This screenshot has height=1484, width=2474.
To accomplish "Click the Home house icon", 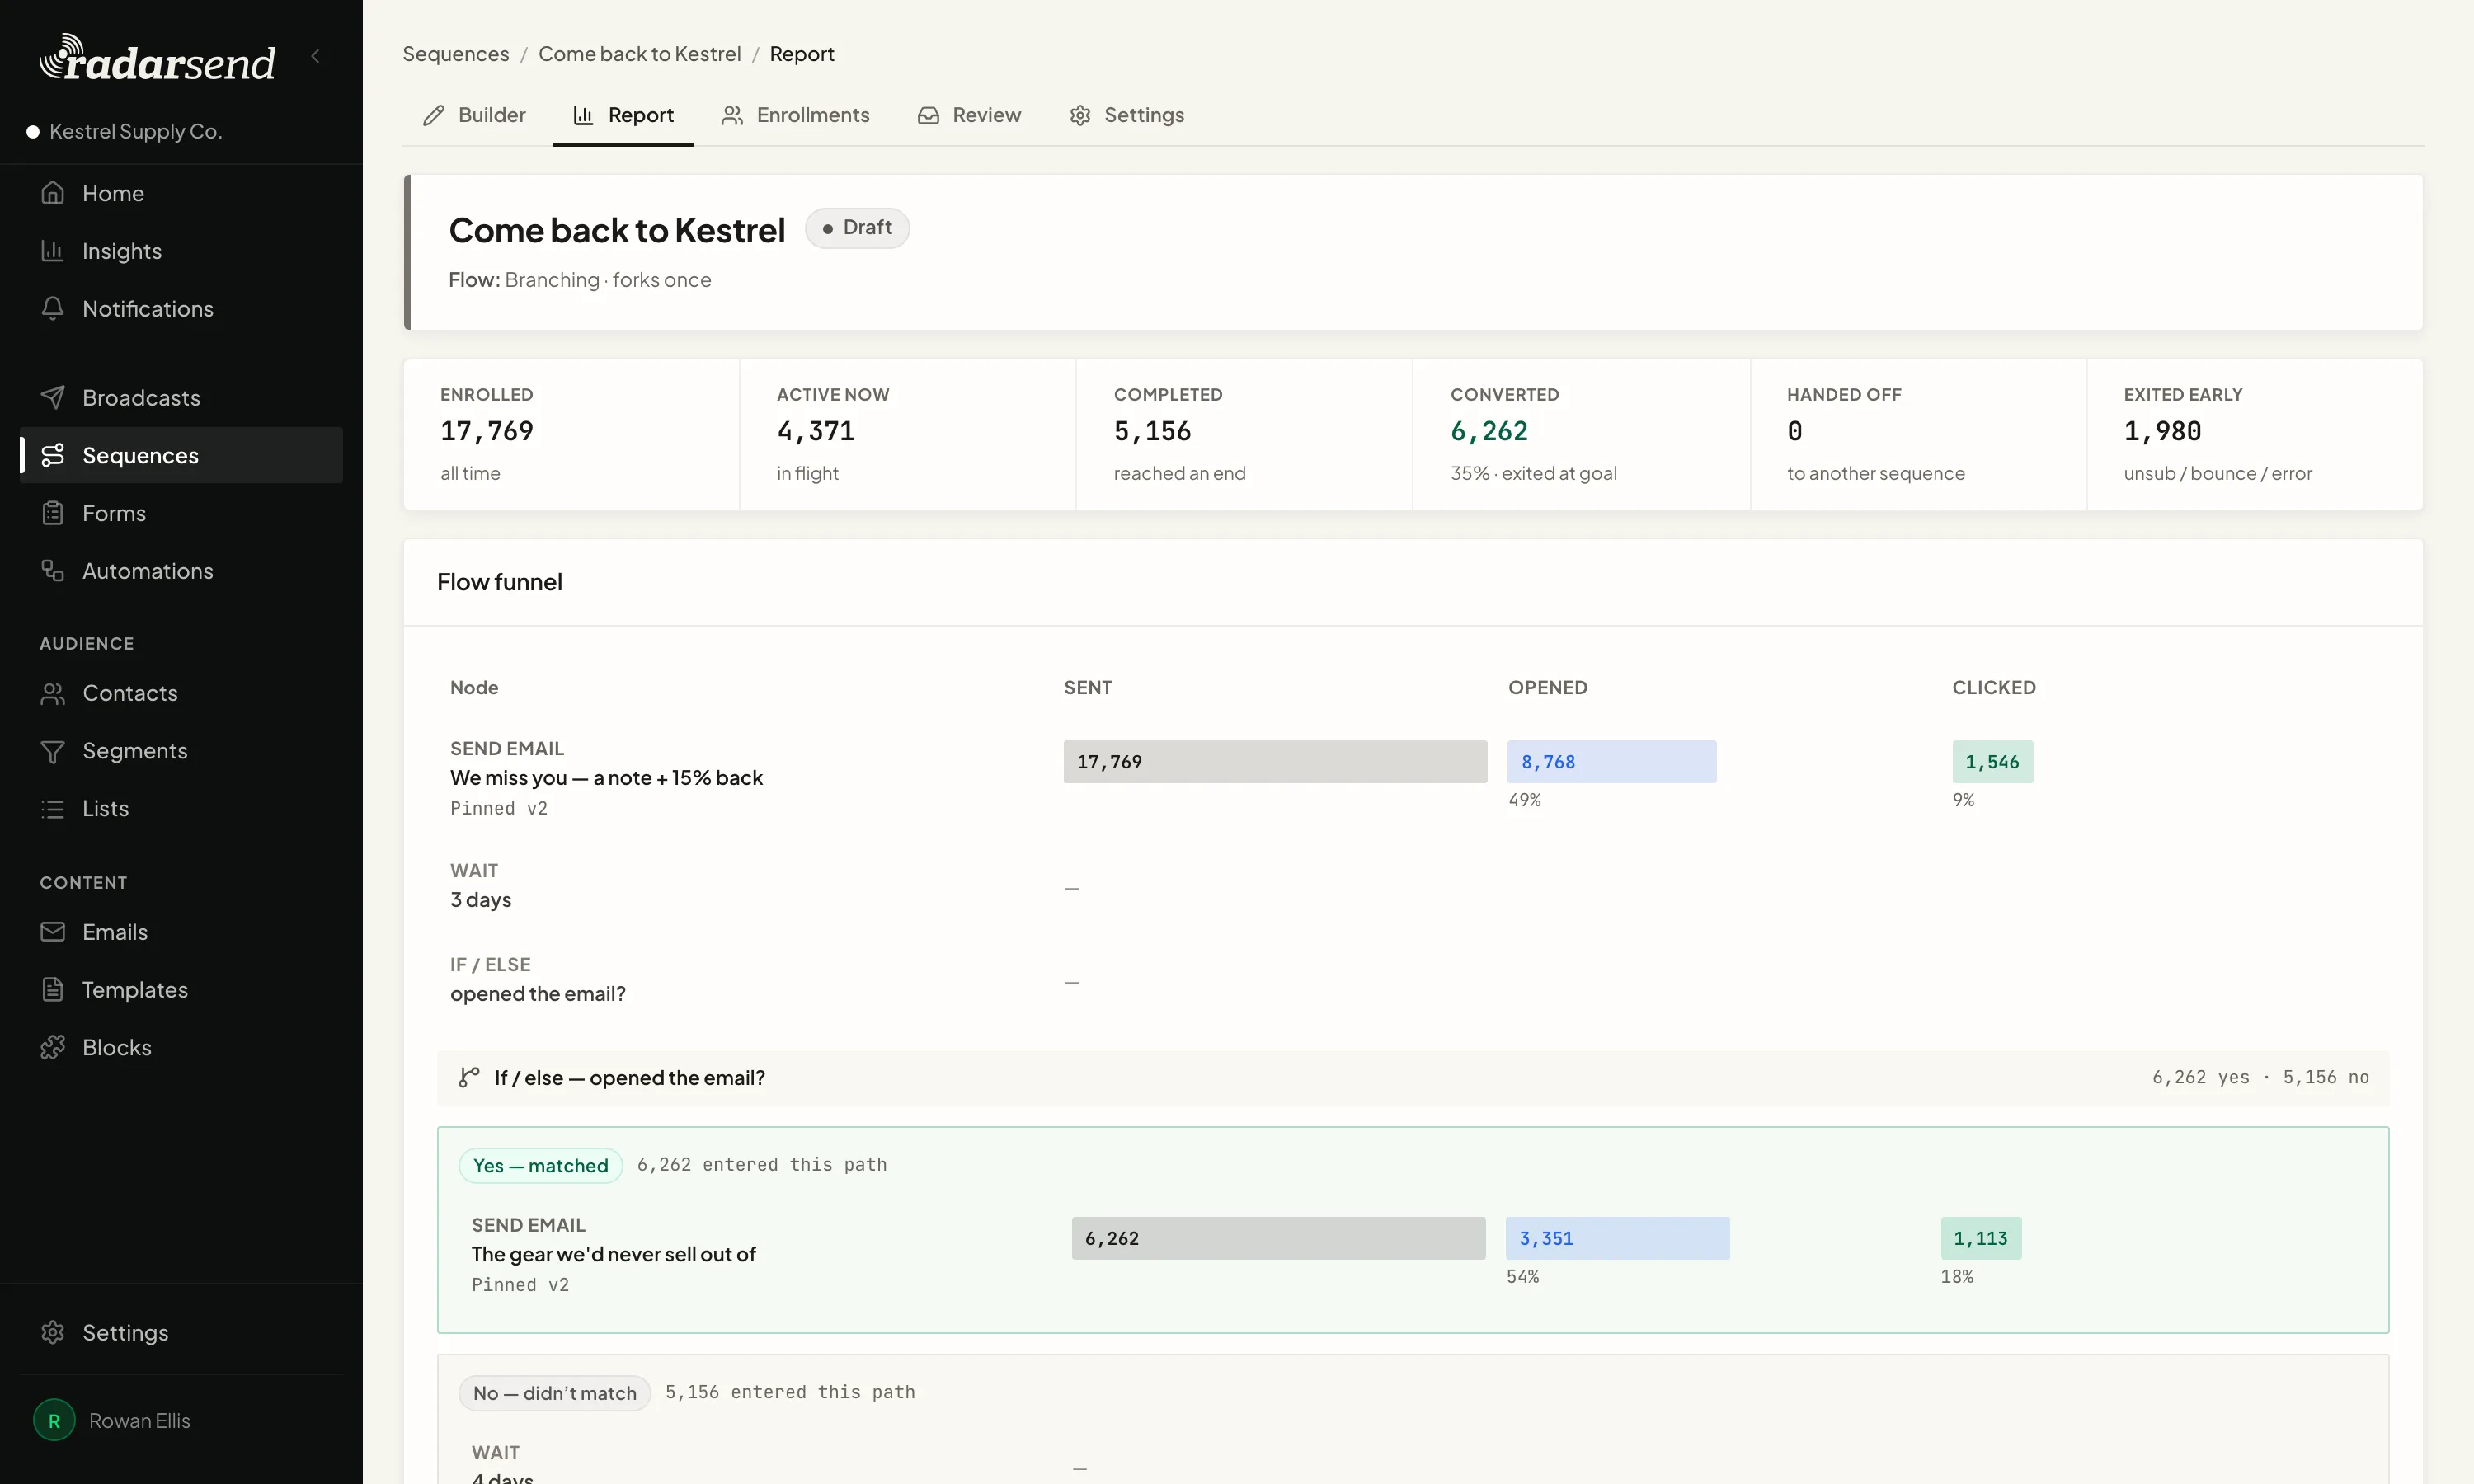I will pyautogui.click(x=53, y=193).
